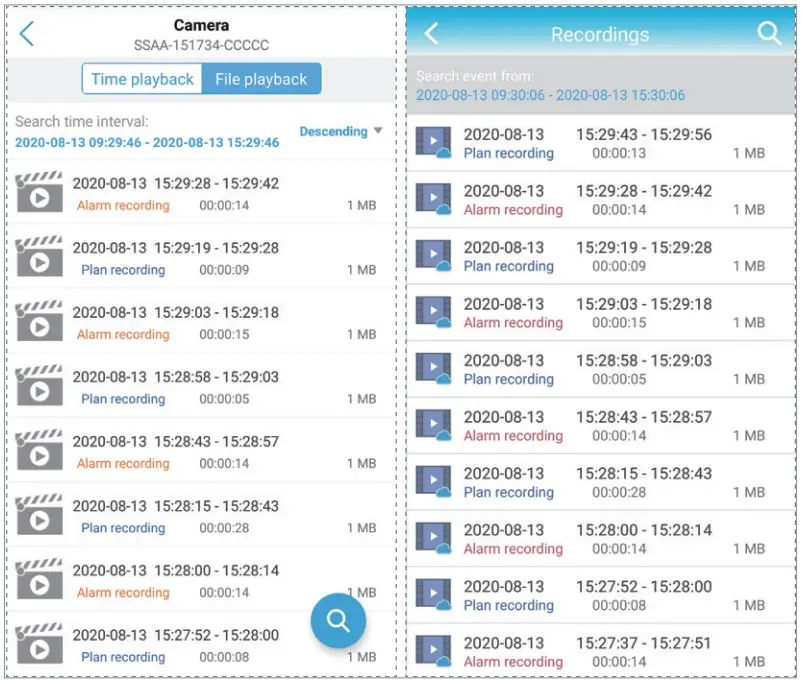Select Recordings row time 15:28:58 - 15:29:03
Image resolution: width=801 pixels, height=681 pixels.
coord(644,361)
